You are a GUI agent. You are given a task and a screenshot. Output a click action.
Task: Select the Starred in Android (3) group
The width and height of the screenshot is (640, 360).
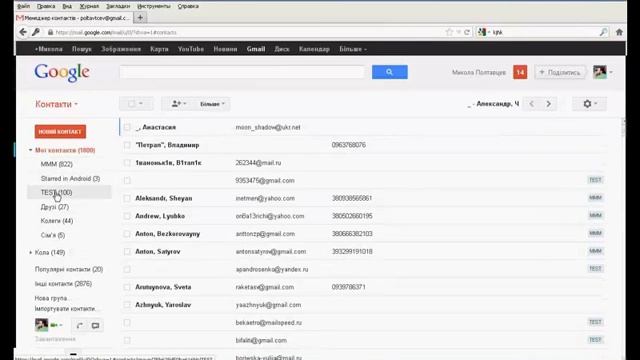point(70,178)
